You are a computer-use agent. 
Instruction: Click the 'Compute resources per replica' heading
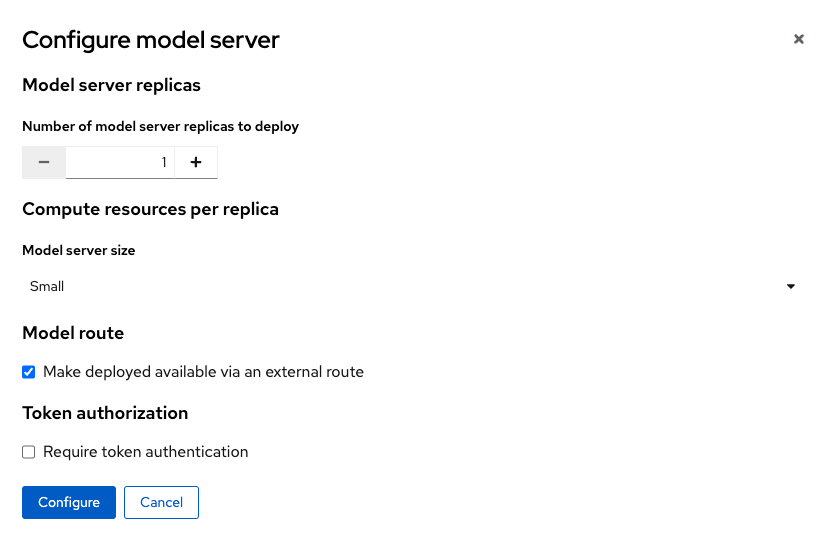pyautogui.click(x=151, y=209)
